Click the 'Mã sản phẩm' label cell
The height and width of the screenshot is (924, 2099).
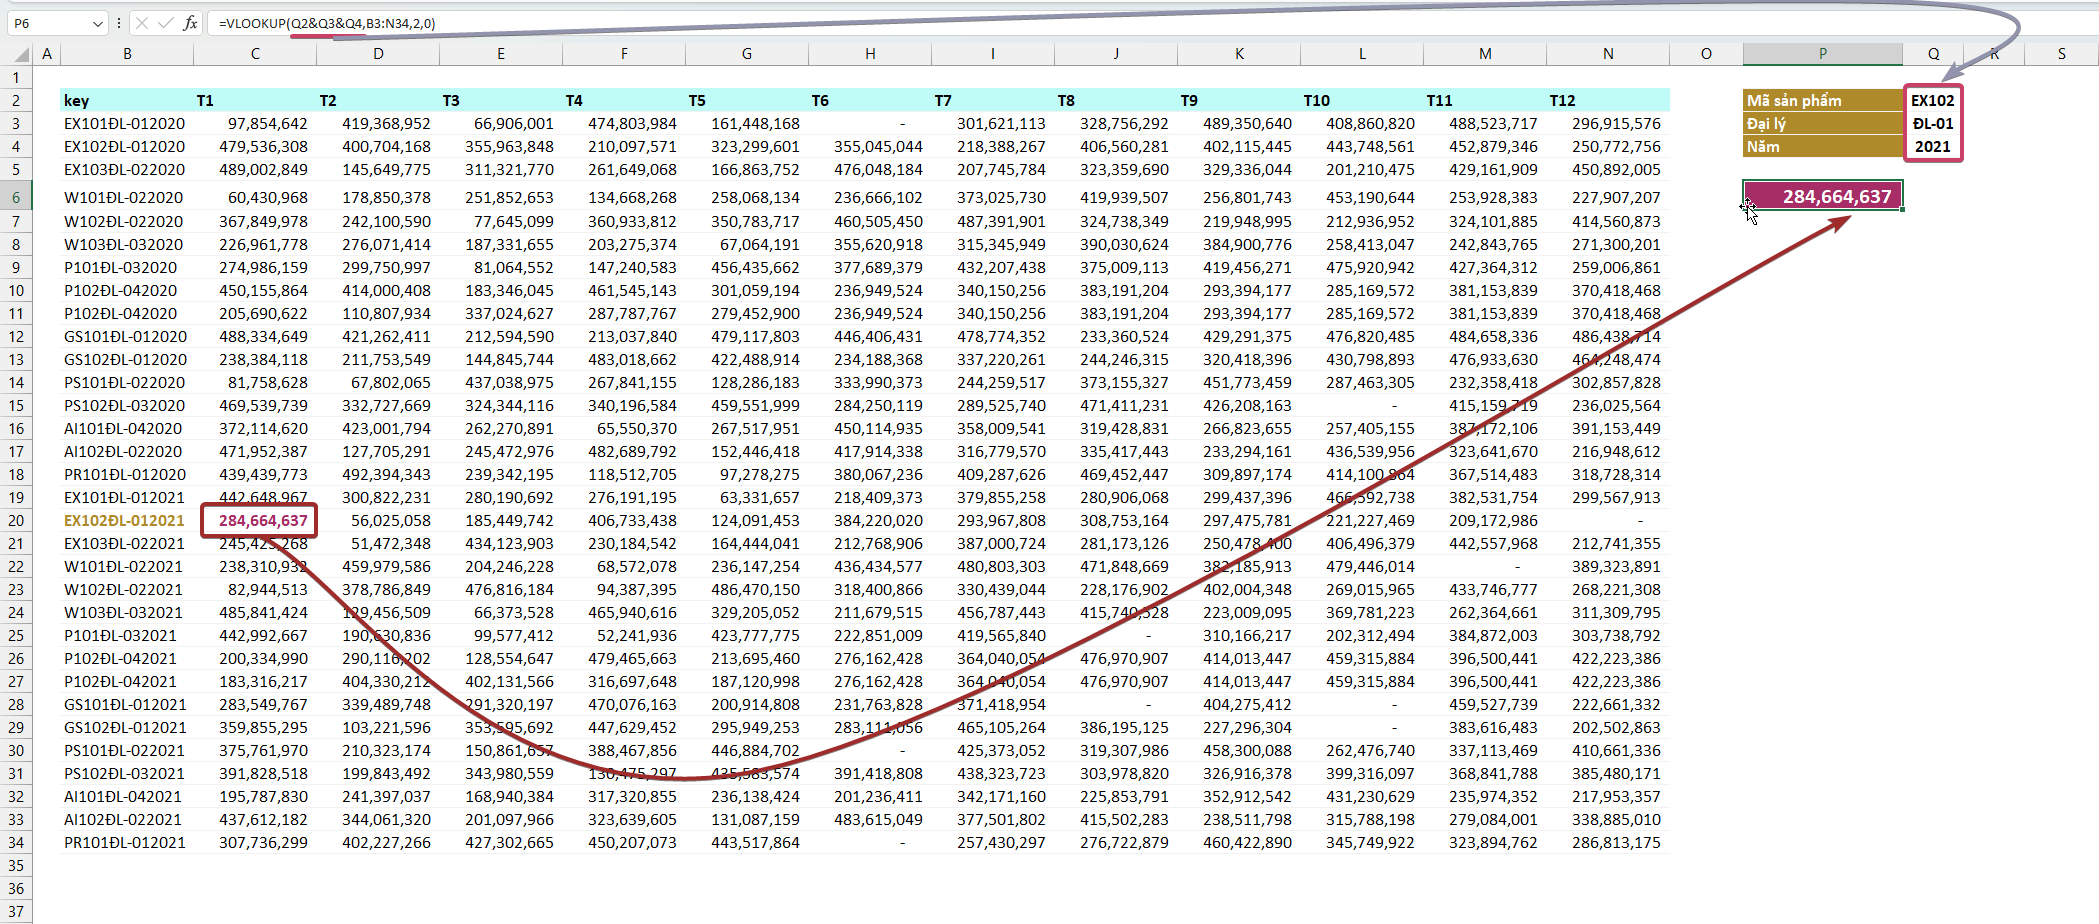tap(1822, 100)
